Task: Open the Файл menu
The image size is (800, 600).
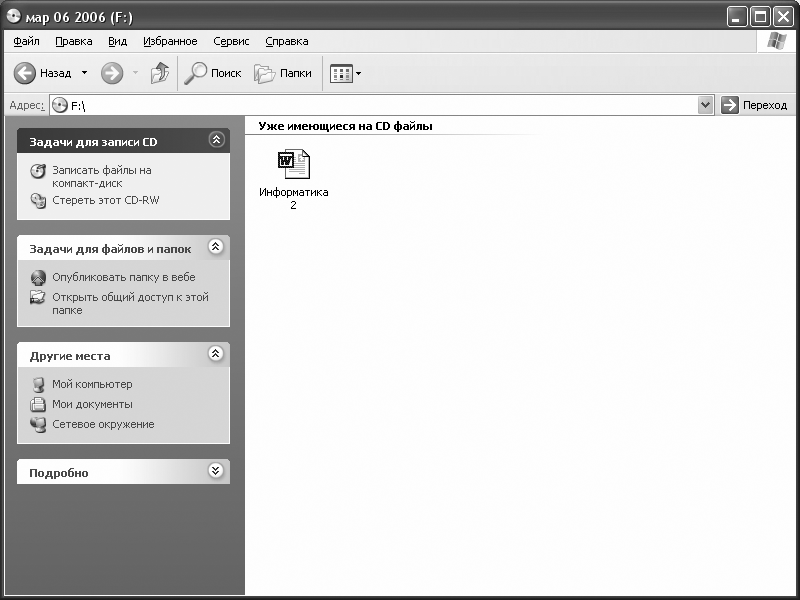Action: coord(27,41)
